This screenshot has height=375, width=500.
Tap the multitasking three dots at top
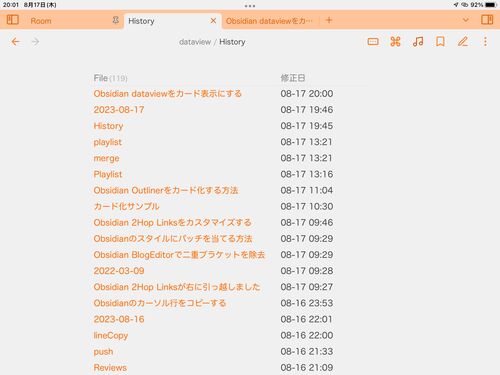[x=250, y=6]
